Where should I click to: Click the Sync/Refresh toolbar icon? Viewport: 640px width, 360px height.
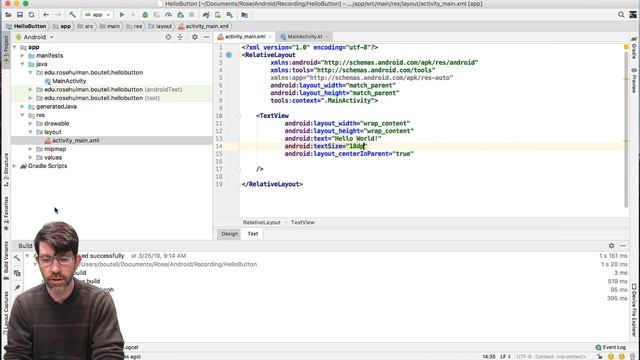pos(31,15)
